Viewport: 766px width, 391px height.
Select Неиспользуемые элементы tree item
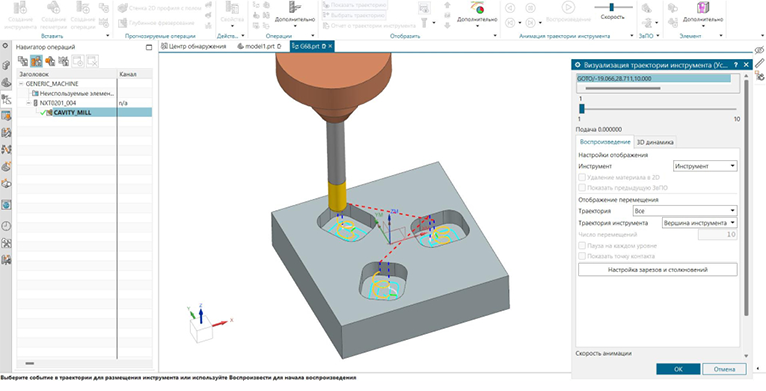(x=77, y=93)
